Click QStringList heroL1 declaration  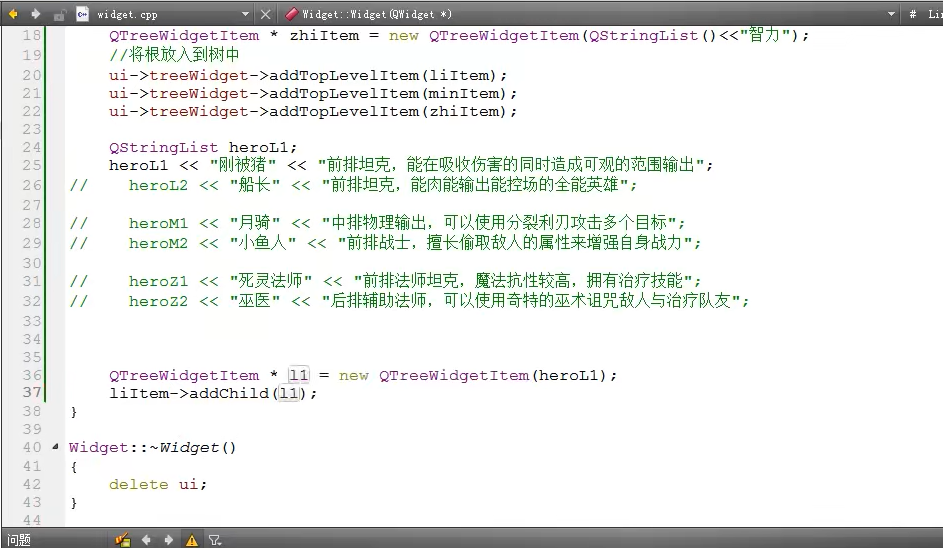tap(203, 147)
